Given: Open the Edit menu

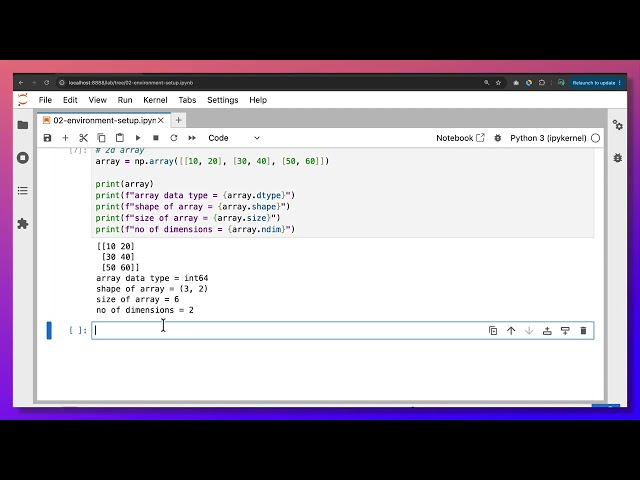Looking at the screenshot, I should coord(70,100).
